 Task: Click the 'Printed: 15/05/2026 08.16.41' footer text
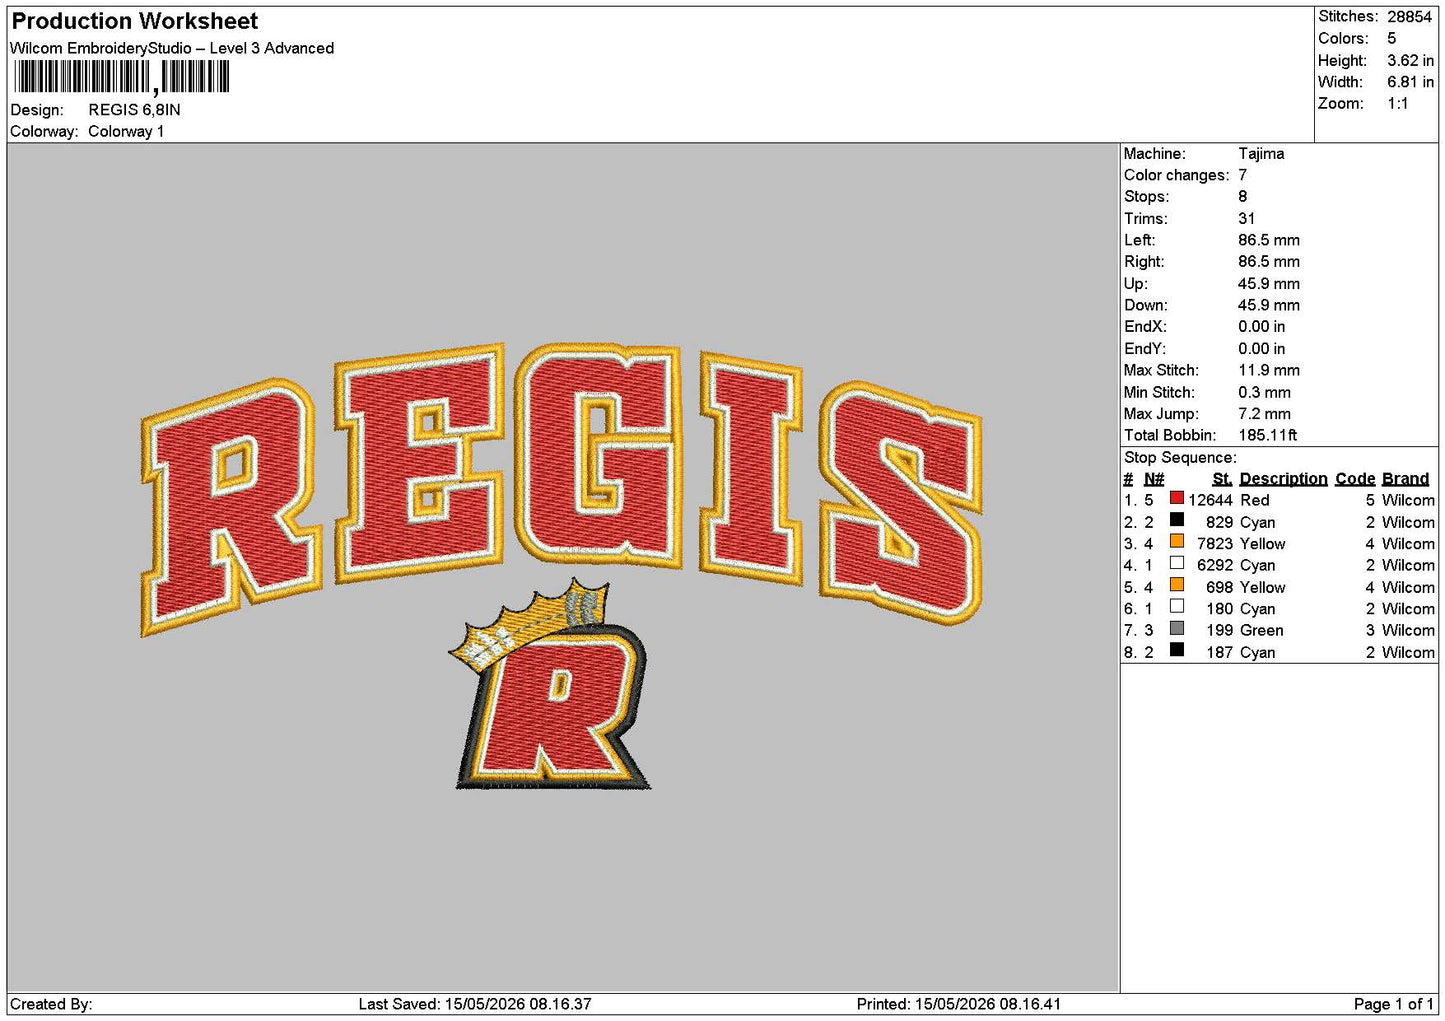pos(959,1004)
